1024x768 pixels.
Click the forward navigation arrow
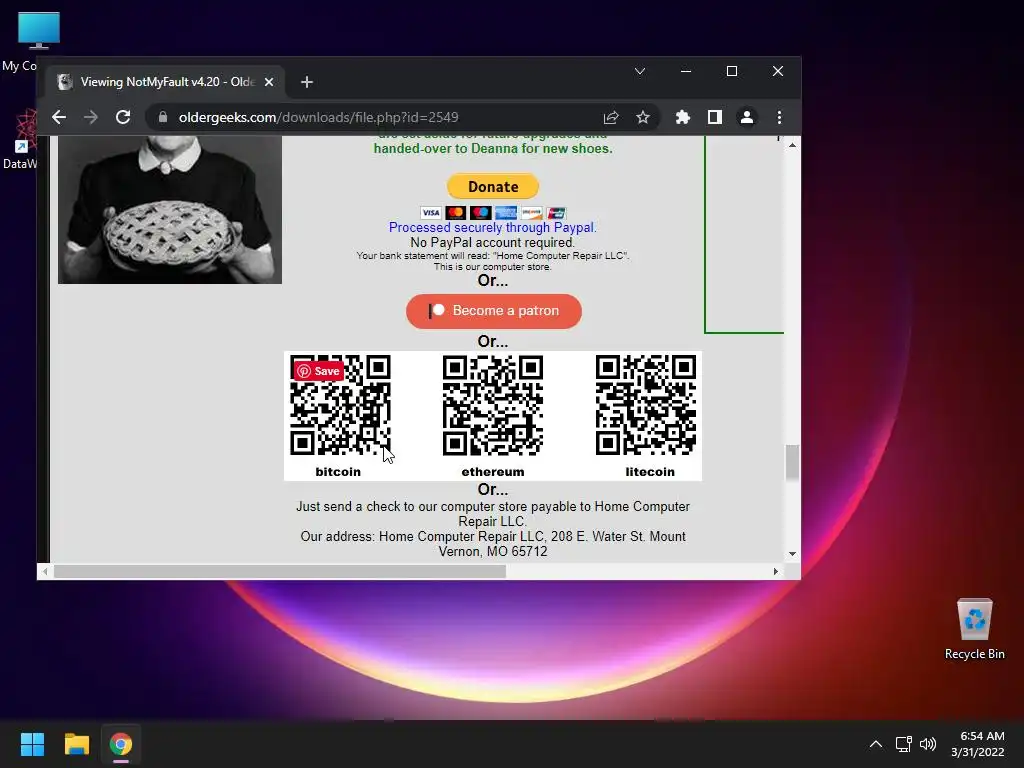coord(91,118)
